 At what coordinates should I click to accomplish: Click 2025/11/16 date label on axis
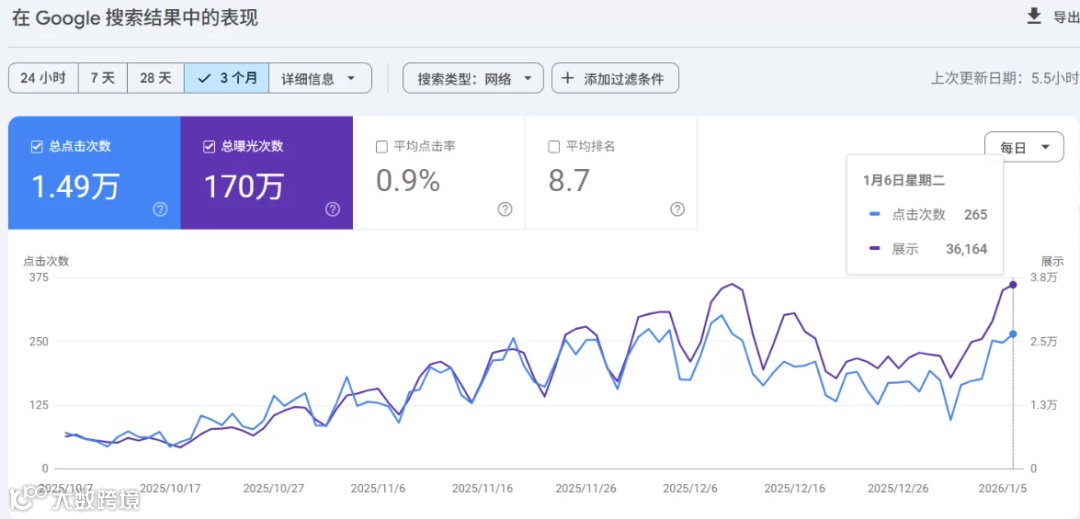click(x=483, y=488)
